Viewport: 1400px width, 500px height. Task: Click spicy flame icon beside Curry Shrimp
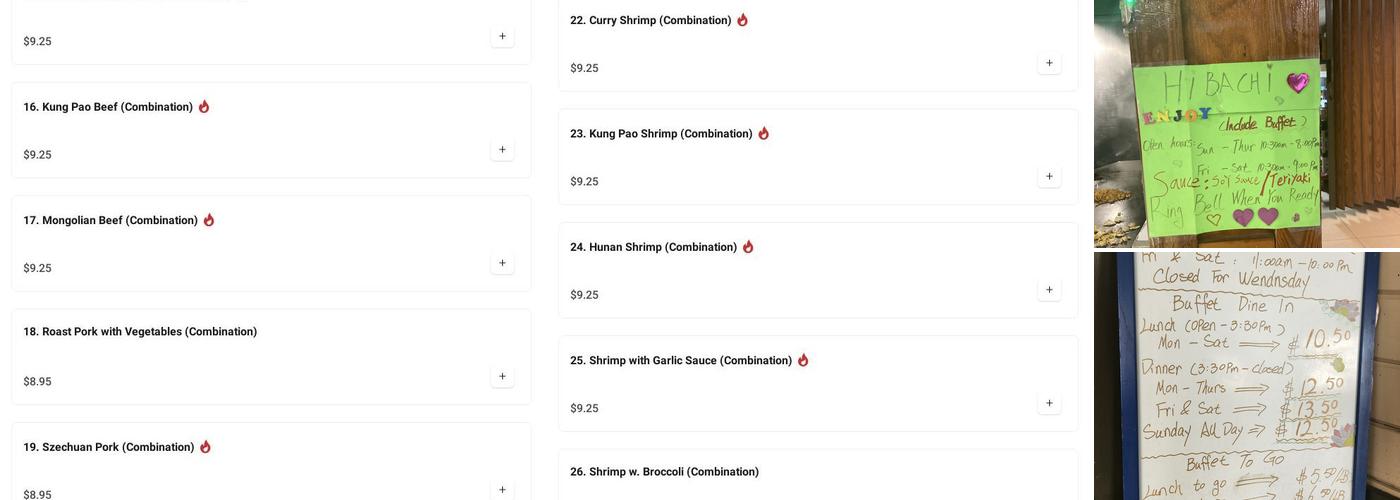click(x=742, y=20)
